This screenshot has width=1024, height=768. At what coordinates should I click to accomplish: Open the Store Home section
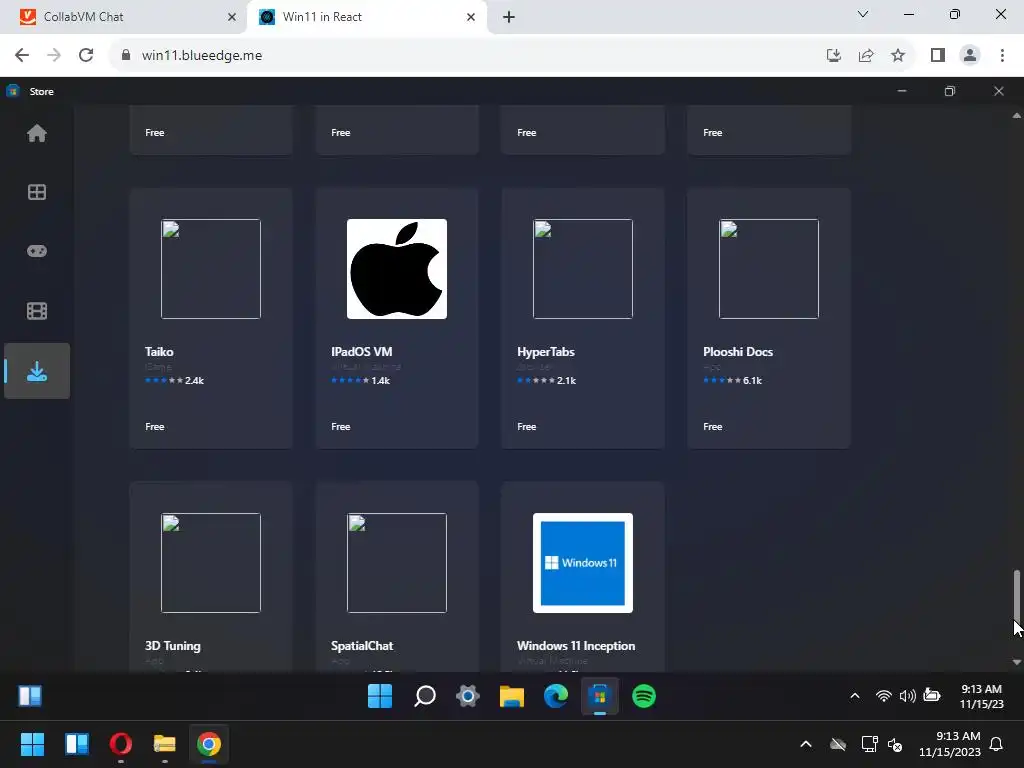[x=37, y=133]
